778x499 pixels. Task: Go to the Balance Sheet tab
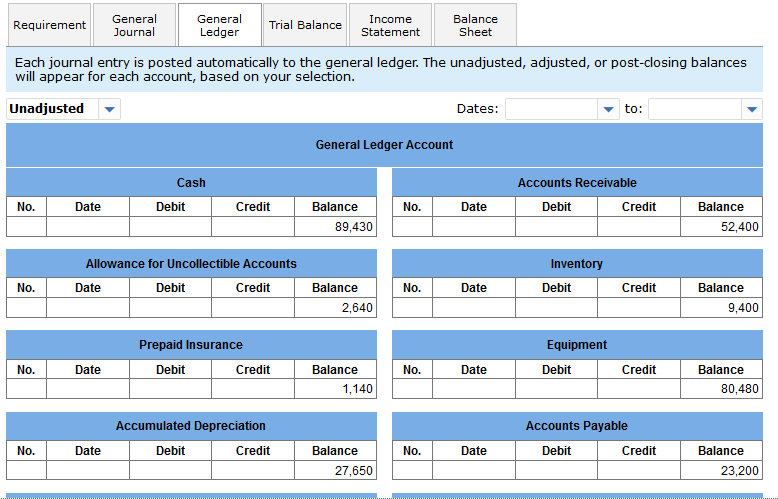point(475,25)
